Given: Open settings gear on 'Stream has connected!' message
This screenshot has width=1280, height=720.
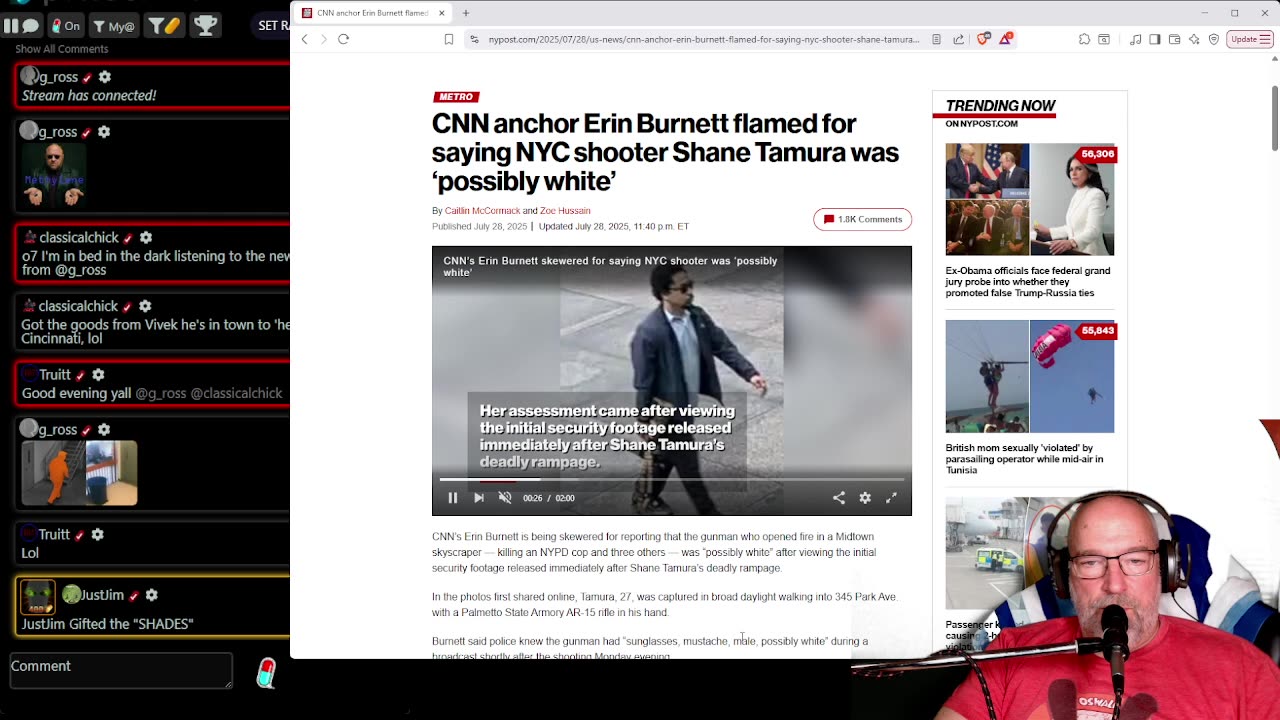Looking at the screenshot, I should click(x=105, y=77).
